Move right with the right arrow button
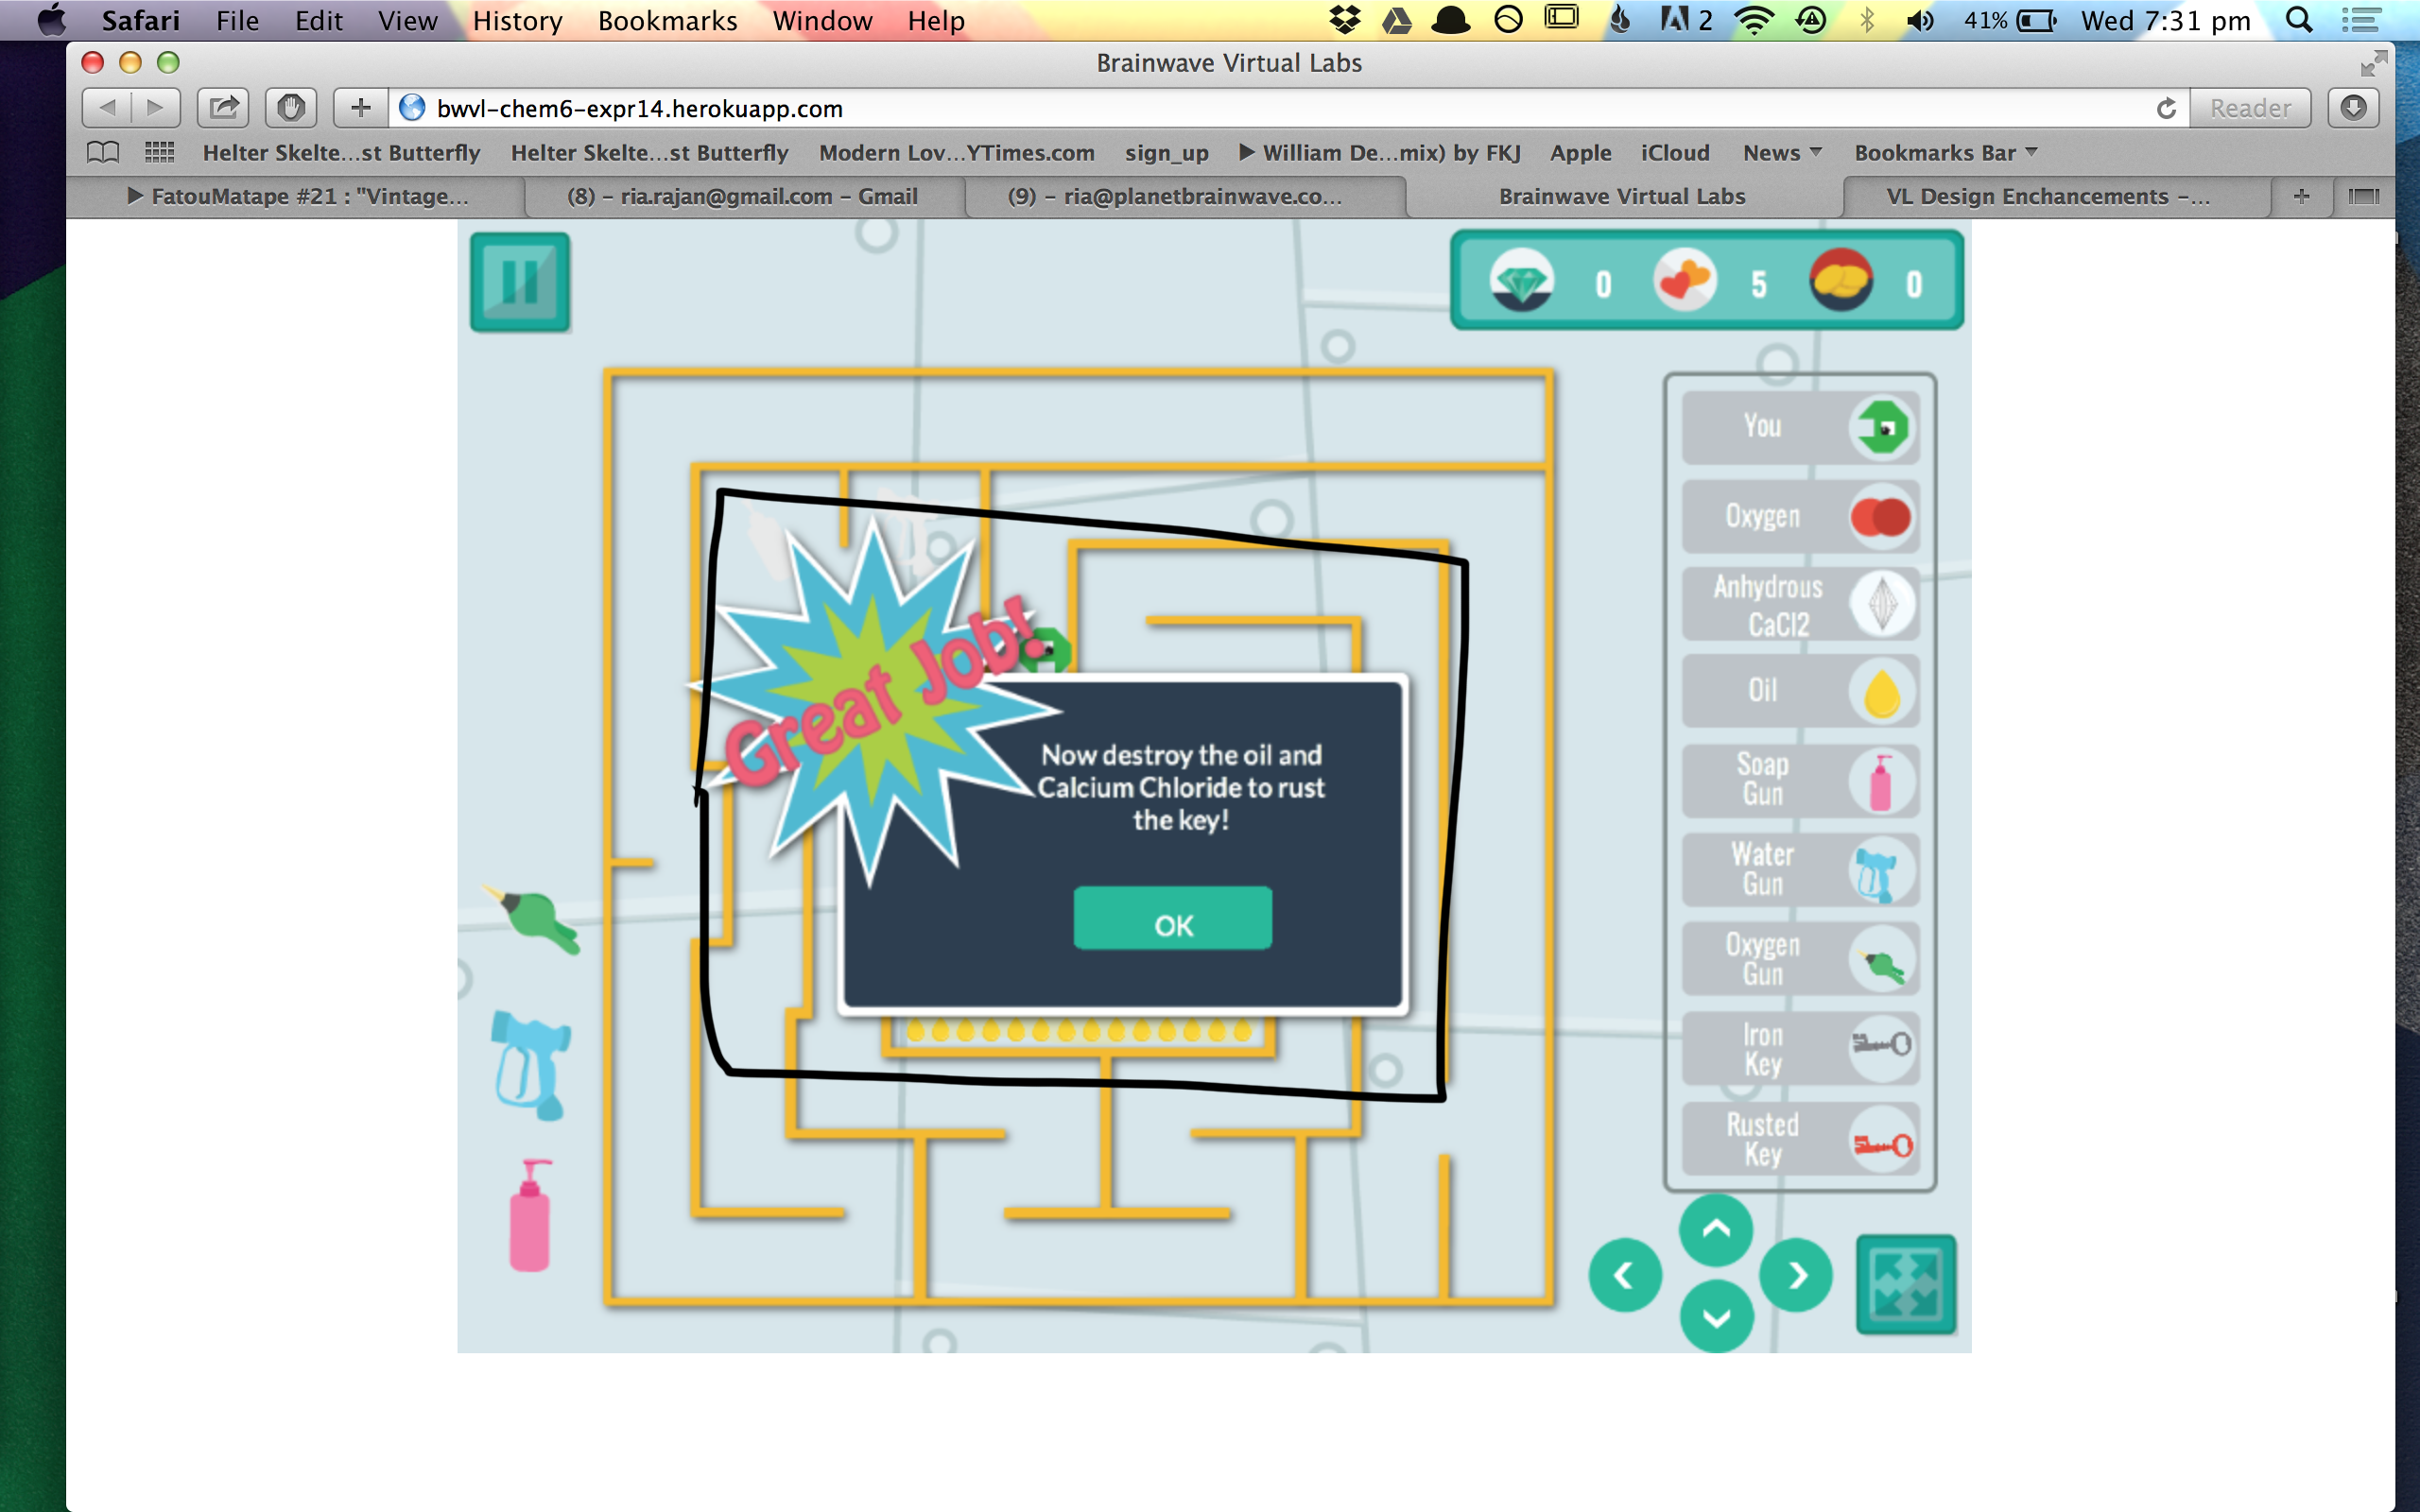Image resolution: width=2420 pixels, height=1512 pixels. coord(1797,1275)
